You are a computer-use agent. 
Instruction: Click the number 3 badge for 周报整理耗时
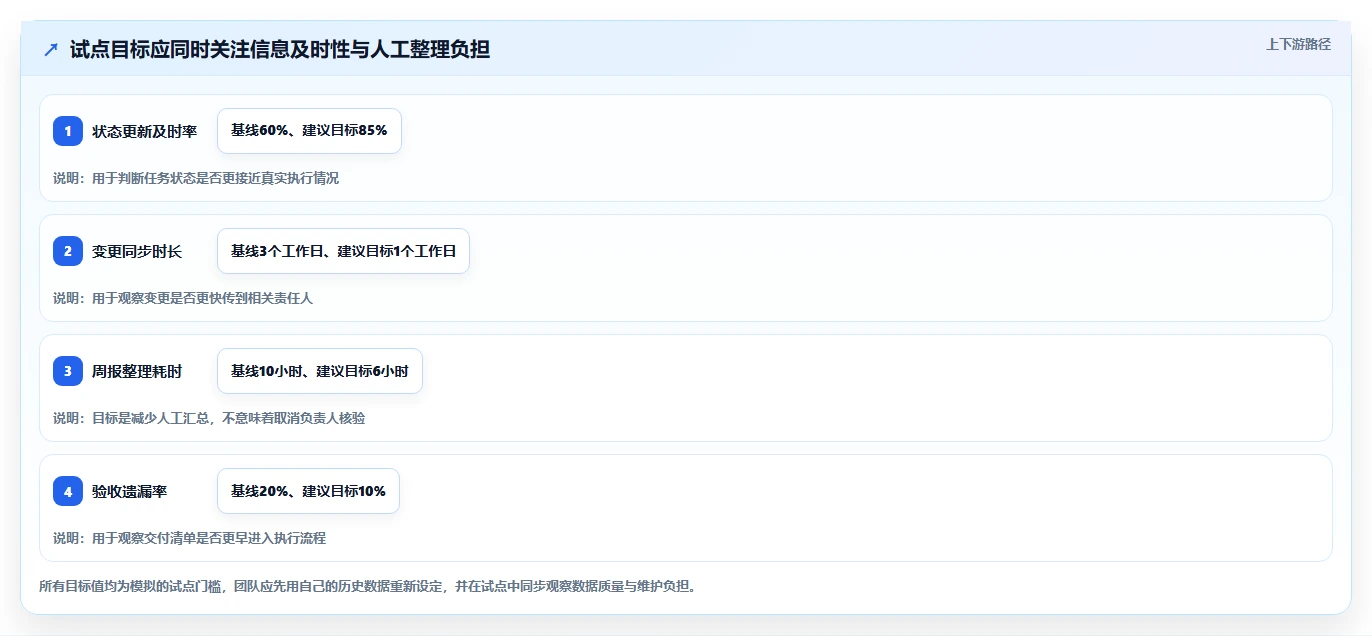68,371
